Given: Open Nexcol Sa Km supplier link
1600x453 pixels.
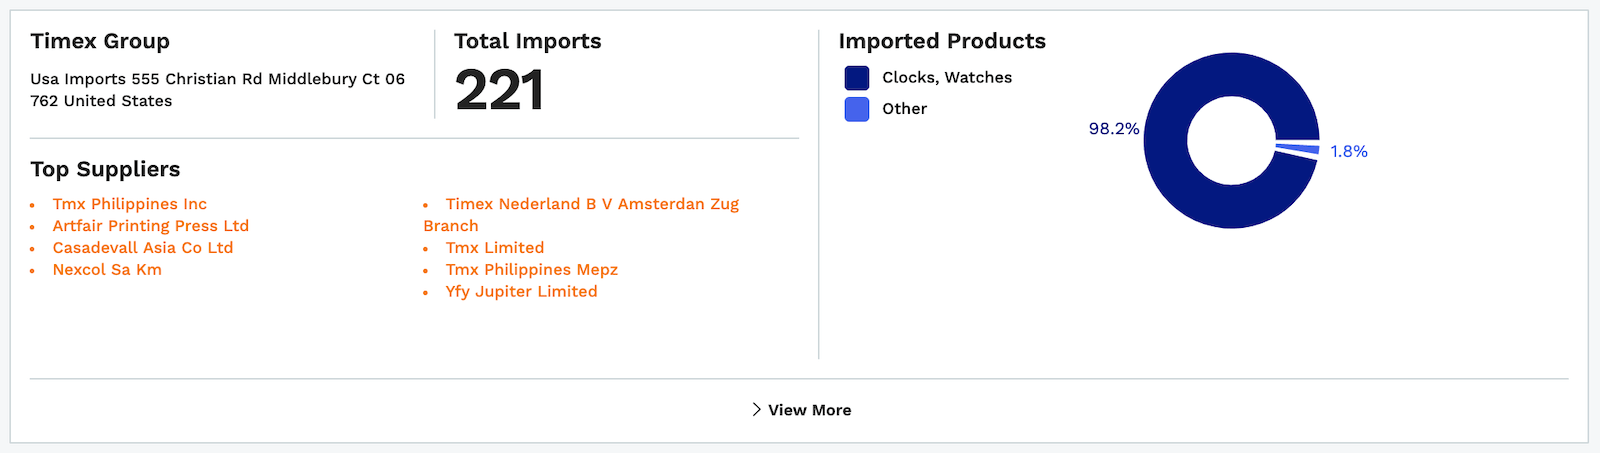Looking at the screenshot, I should tap(107, 270).
